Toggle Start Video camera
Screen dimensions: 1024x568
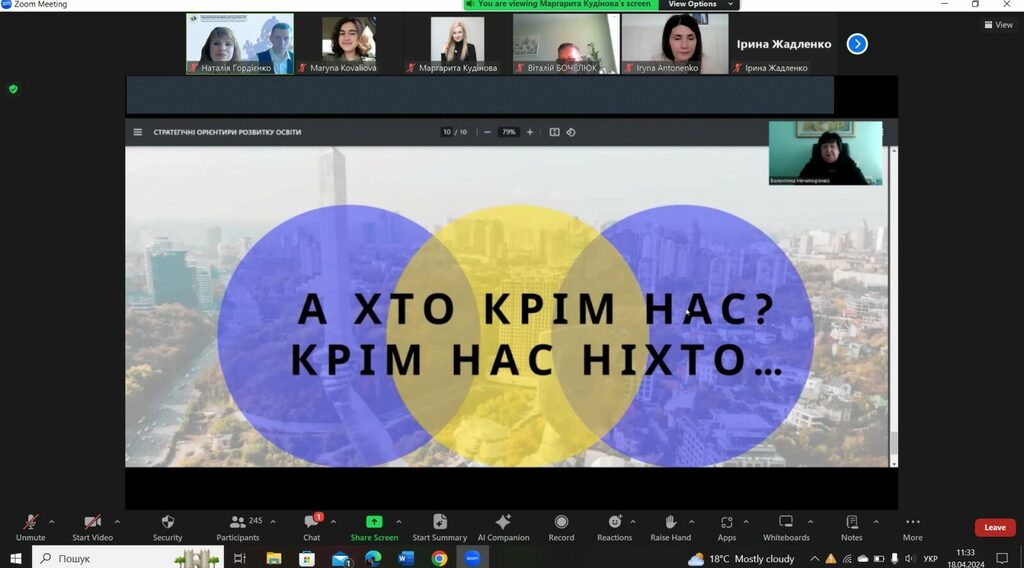pos(93,522)
